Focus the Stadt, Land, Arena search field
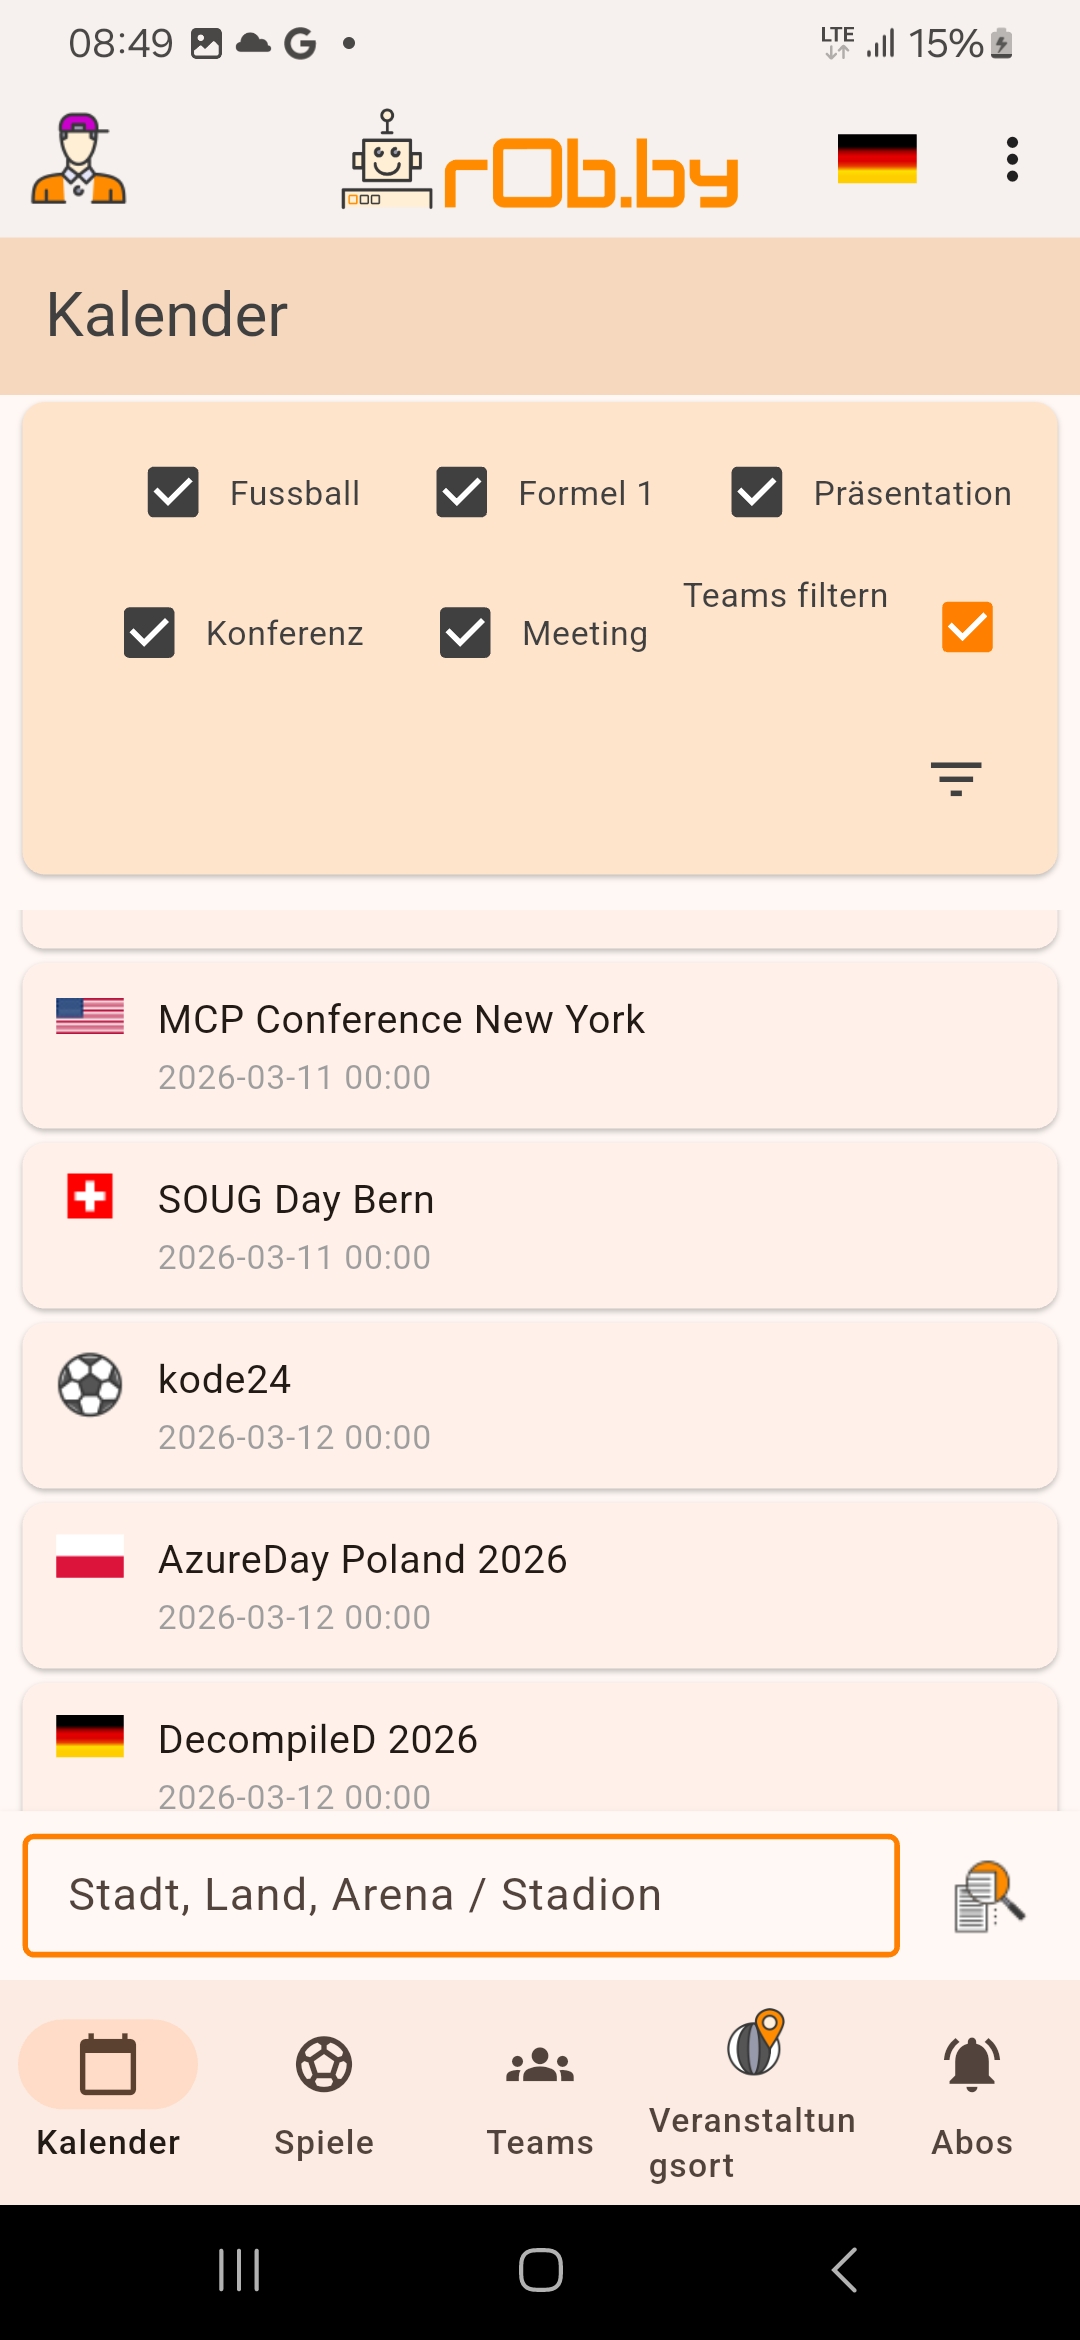The image size is (1080, 2340). 461,1895
